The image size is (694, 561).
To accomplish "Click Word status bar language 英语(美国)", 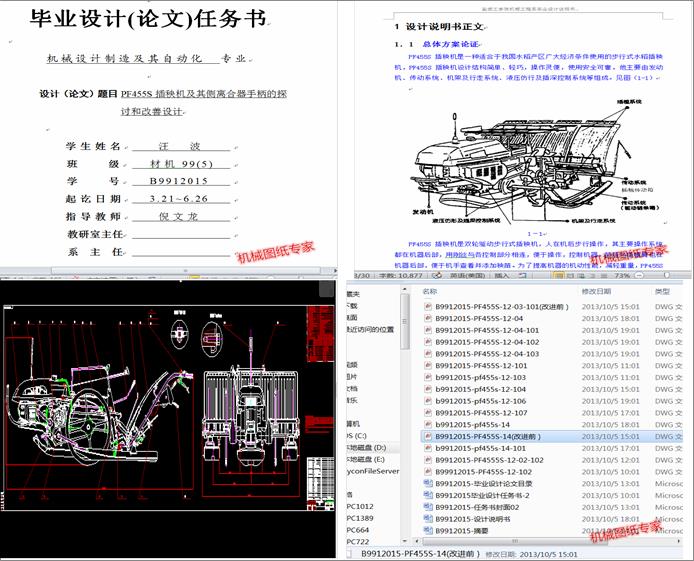I will click(467, 276).
